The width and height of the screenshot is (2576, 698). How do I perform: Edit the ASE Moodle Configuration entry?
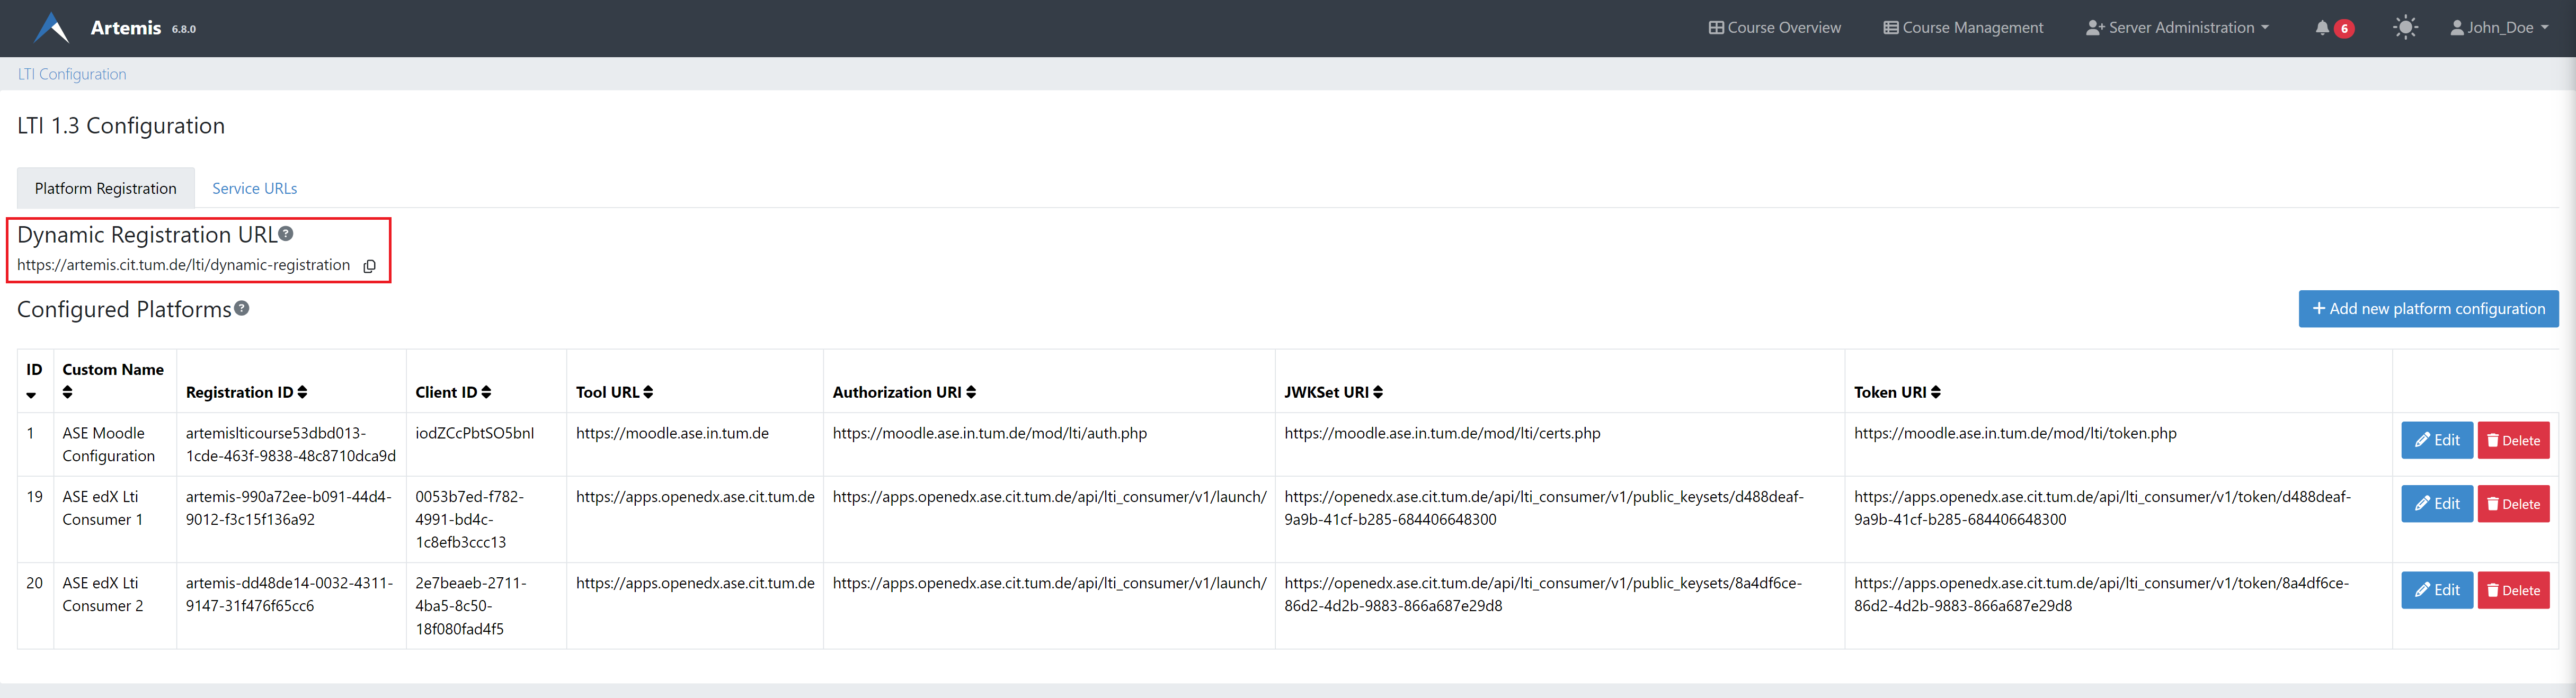(x=2437, y=440)
